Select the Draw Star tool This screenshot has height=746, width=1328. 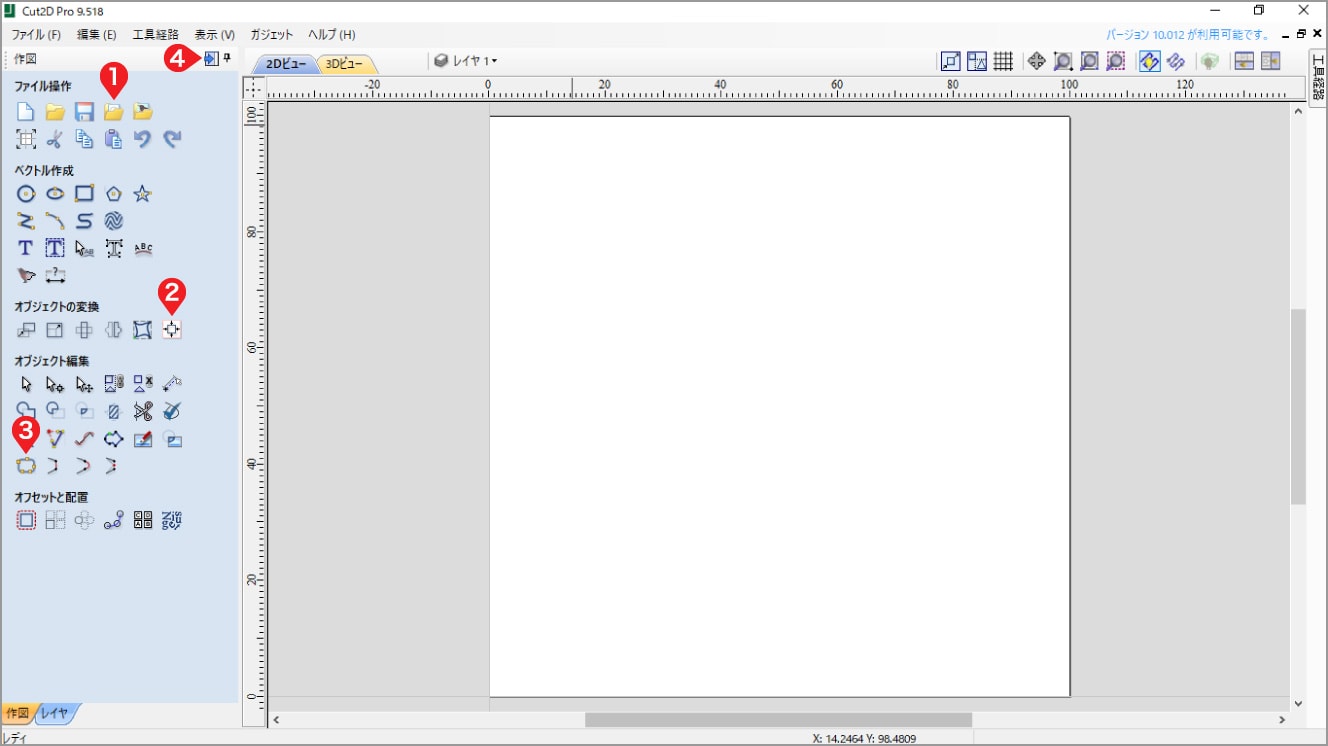click(x=143, y=193)
